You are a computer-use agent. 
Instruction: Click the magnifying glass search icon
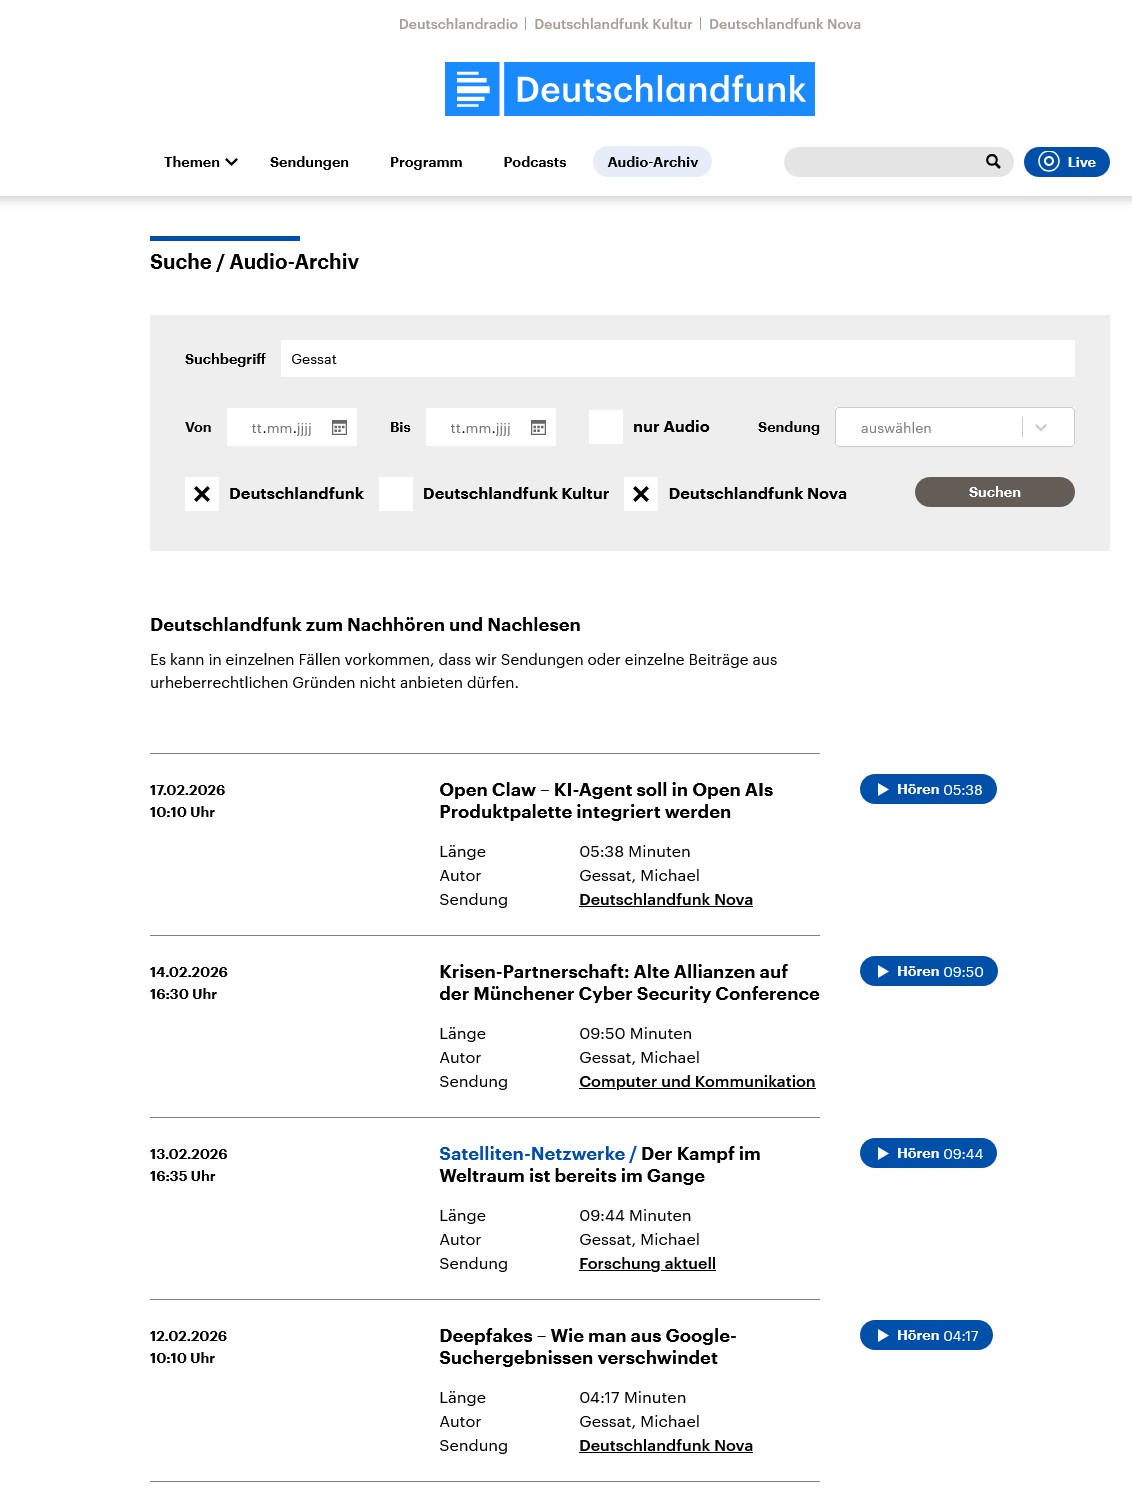click(x=993, y=162)
